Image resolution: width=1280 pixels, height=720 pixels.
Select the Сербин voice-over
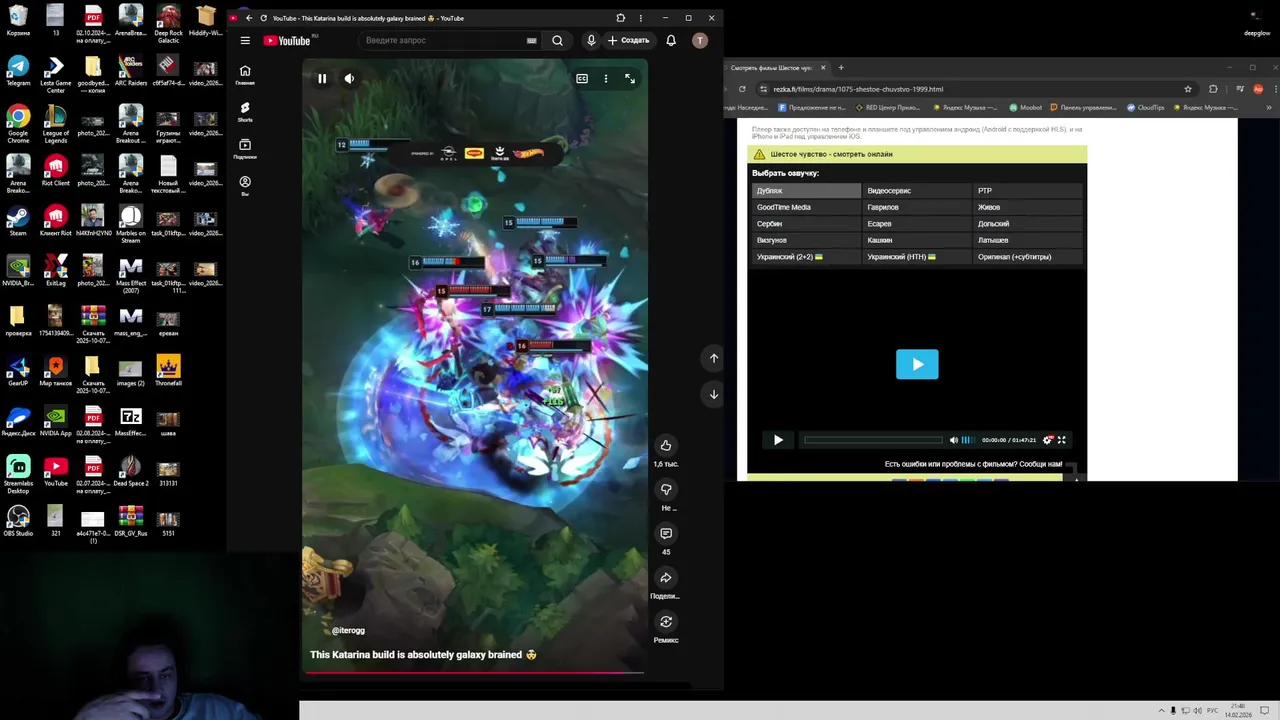(806, 224)
